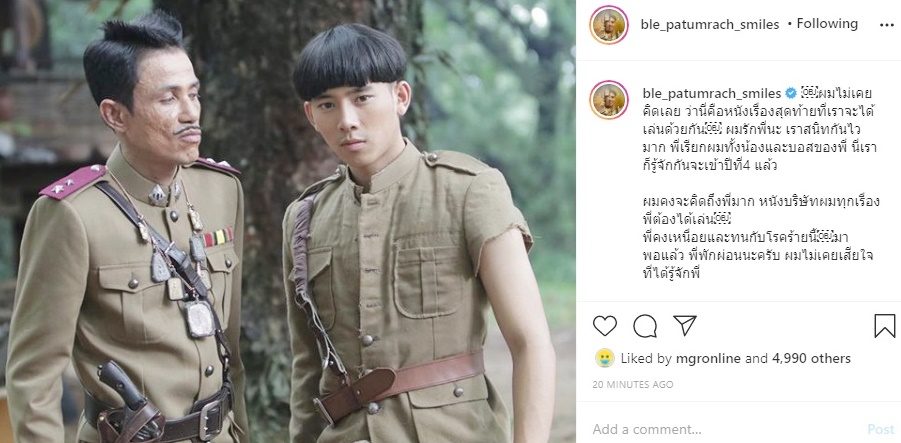Click the Liked by text
901x443 pixels.
[x=646, y=359]
